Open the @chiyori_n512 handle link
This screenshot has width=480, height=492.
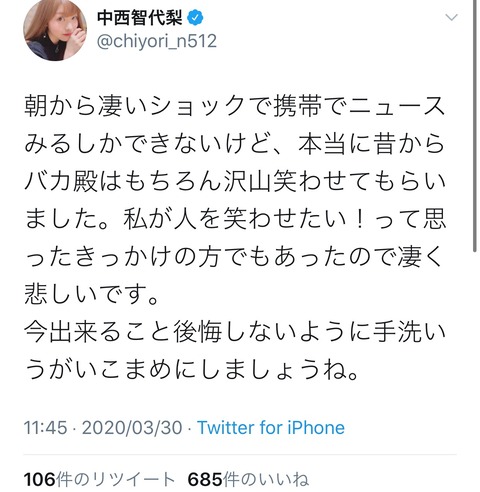tap(157, 41)
